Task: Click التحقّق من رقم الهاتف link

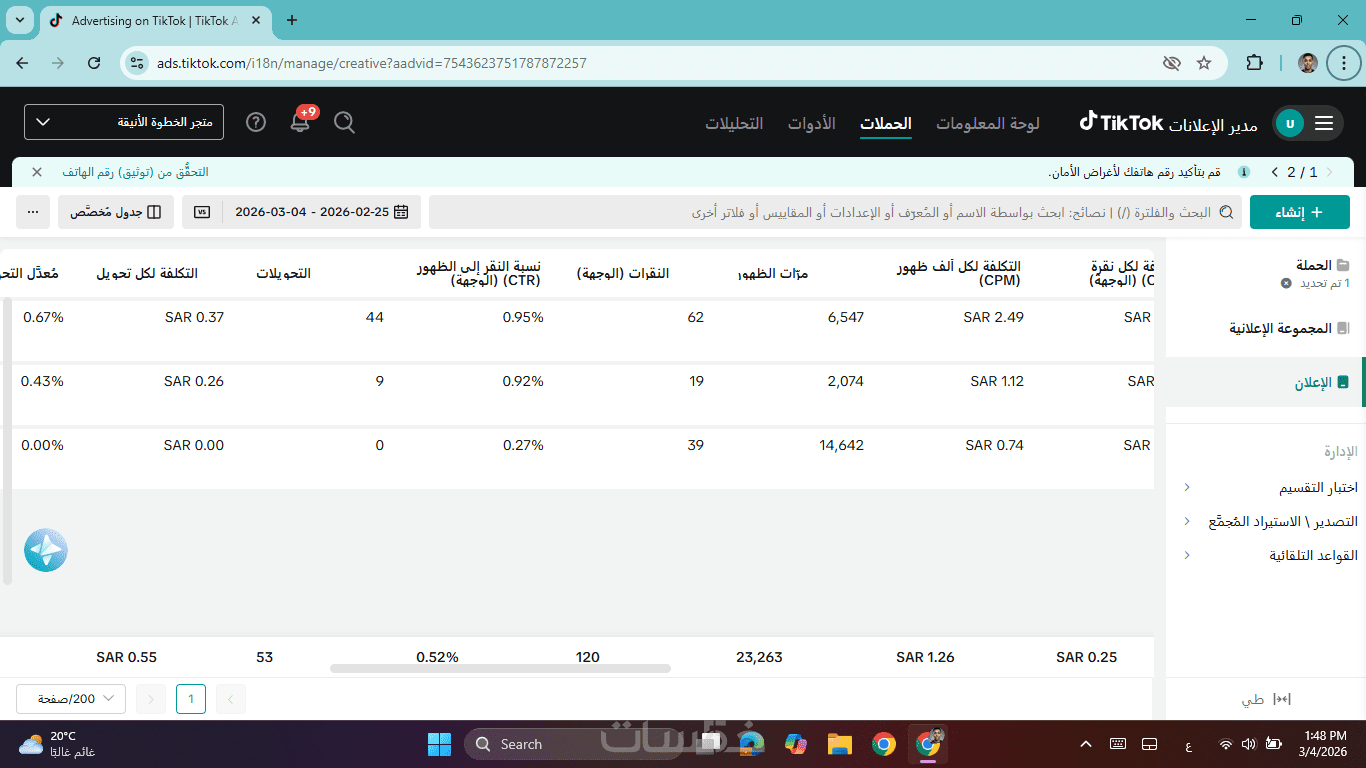Action: click(135, 172)
